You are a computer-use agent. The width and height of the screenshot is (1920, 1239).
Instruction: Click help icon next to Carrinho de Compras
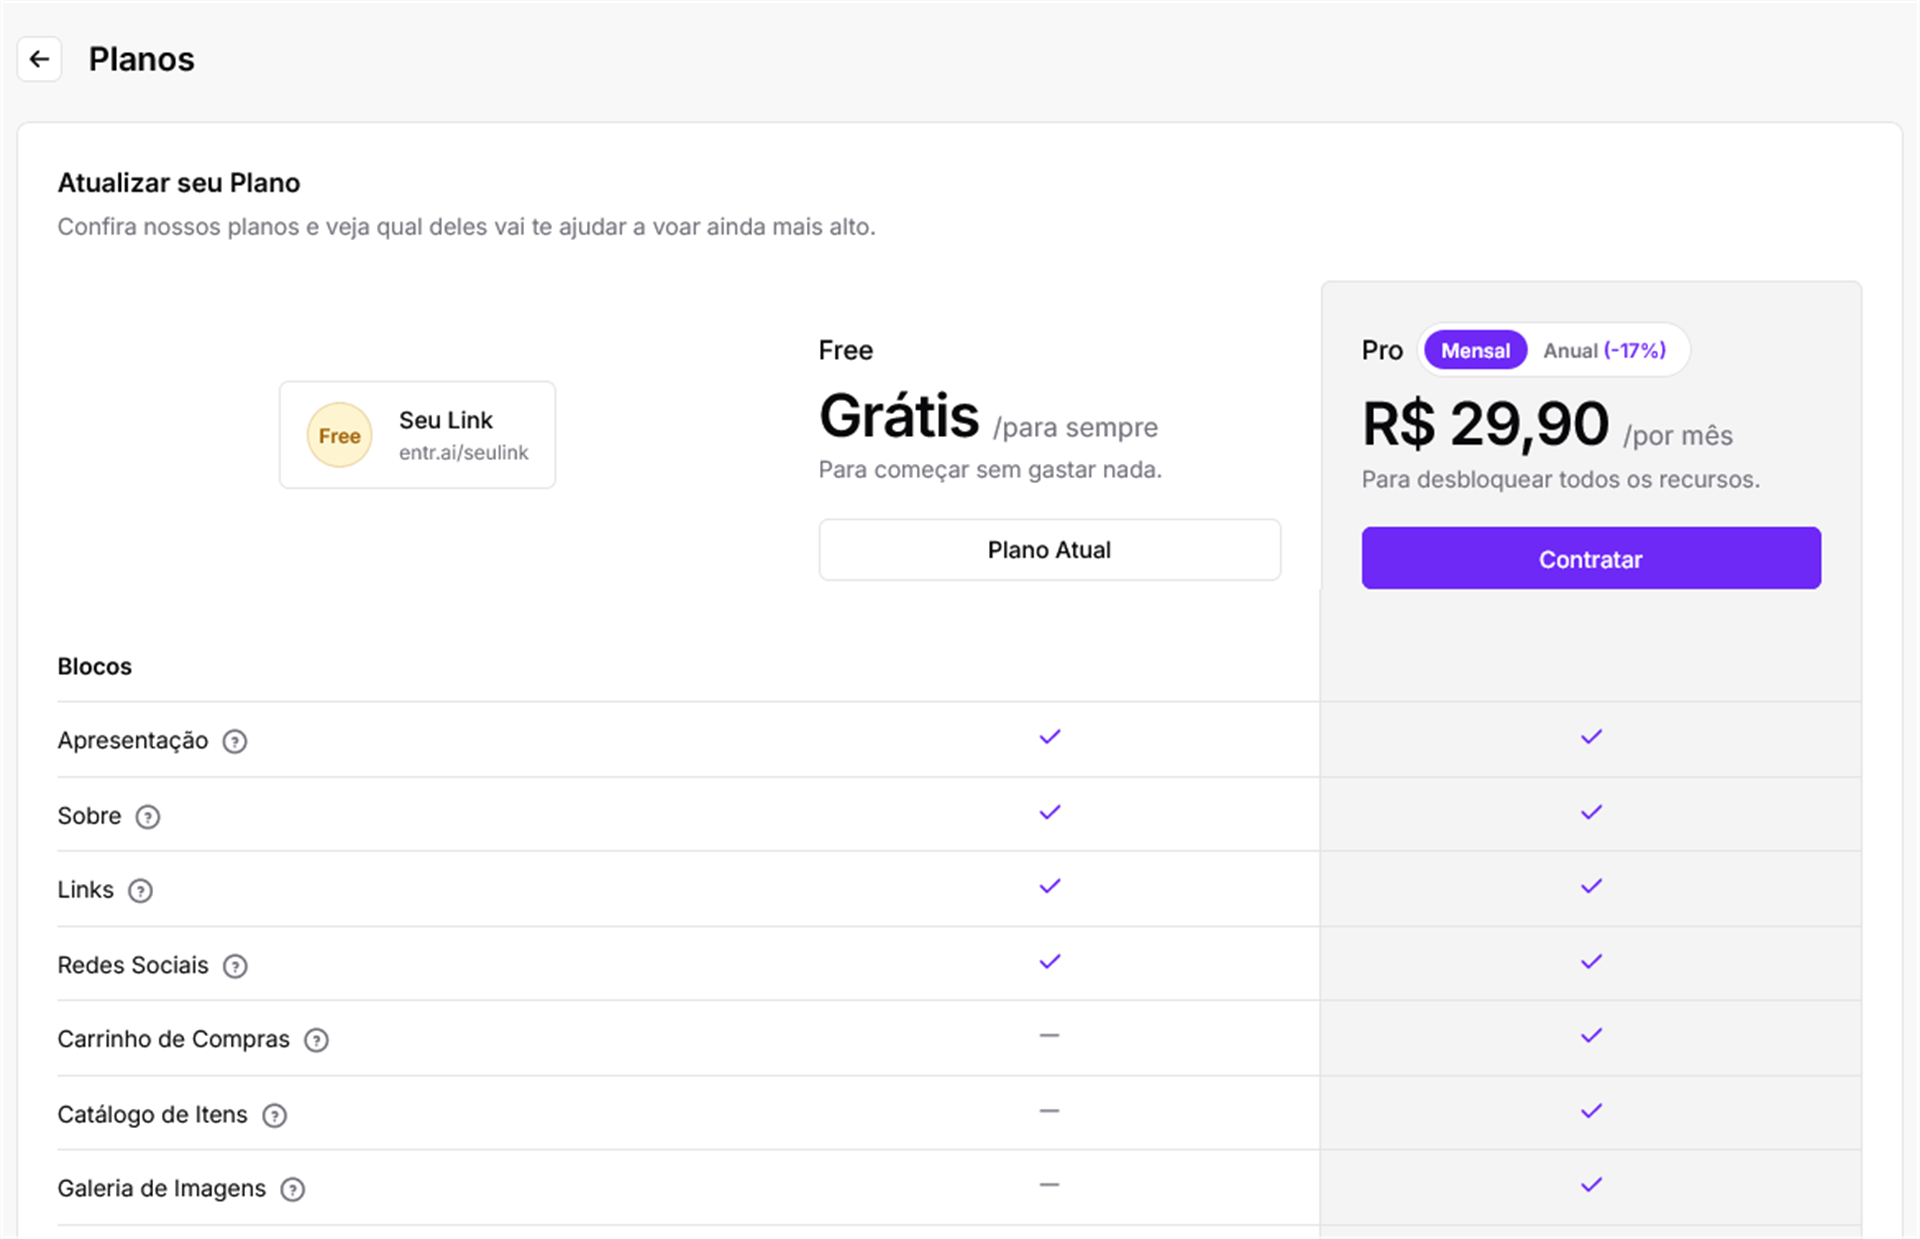316,1040
